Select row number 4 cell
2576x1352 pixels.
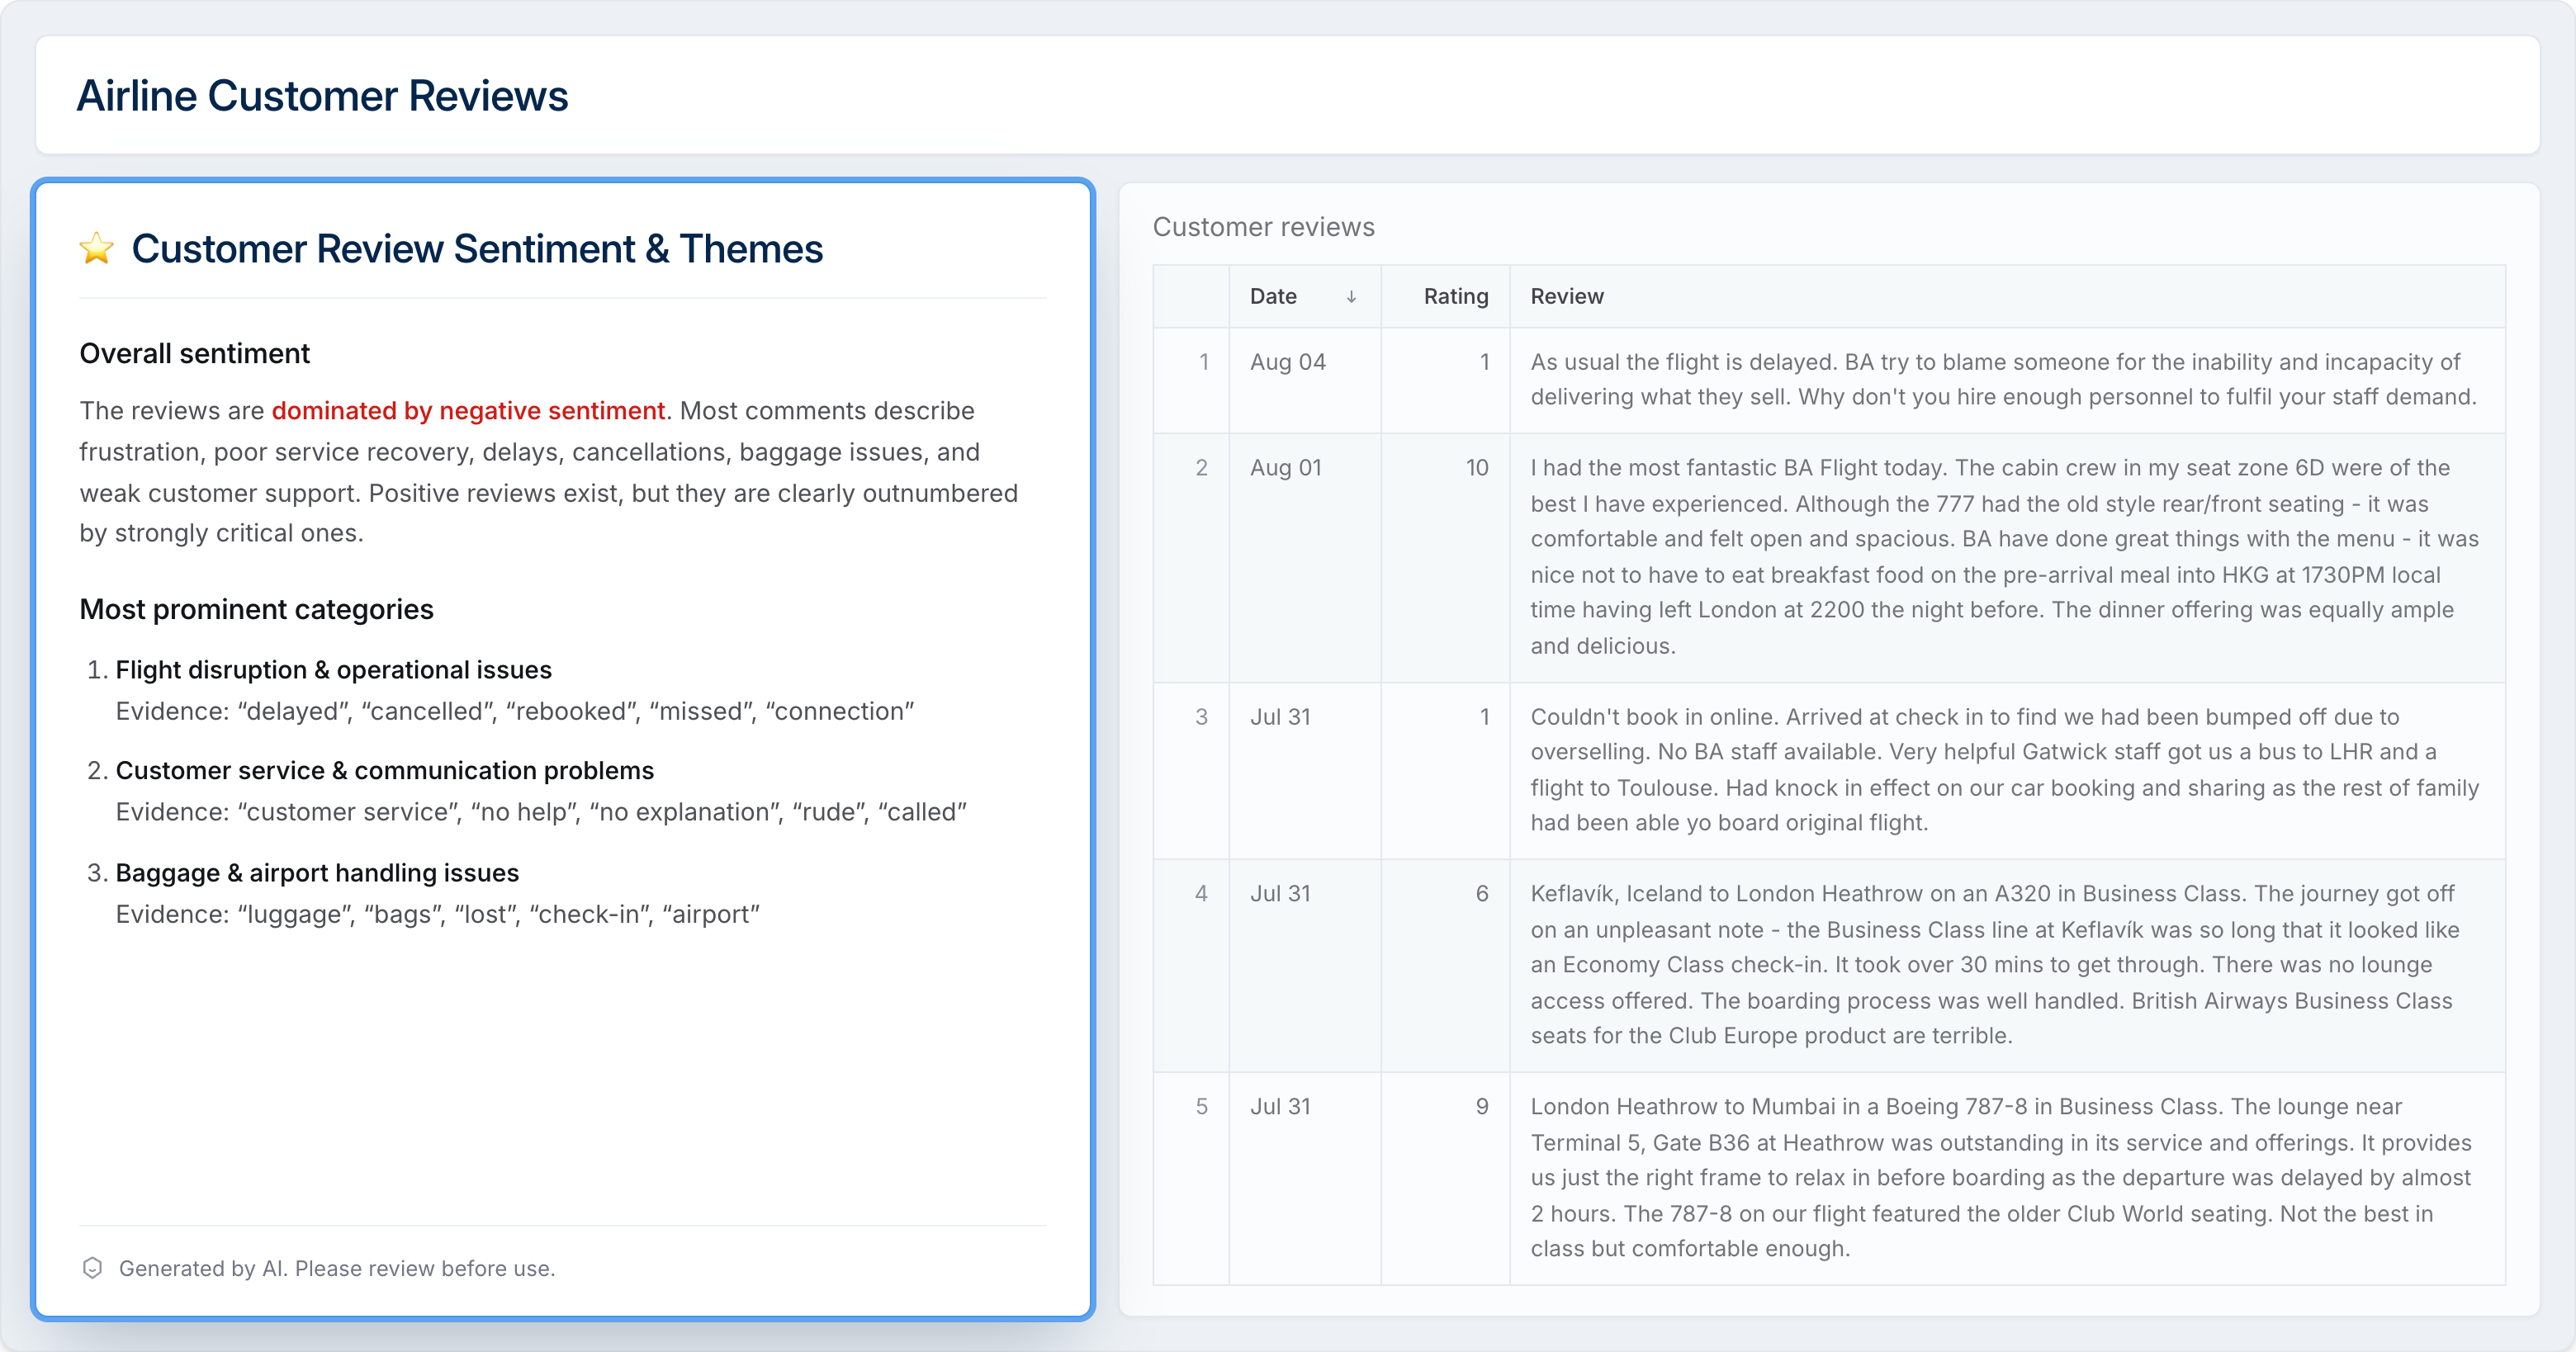1191,966
